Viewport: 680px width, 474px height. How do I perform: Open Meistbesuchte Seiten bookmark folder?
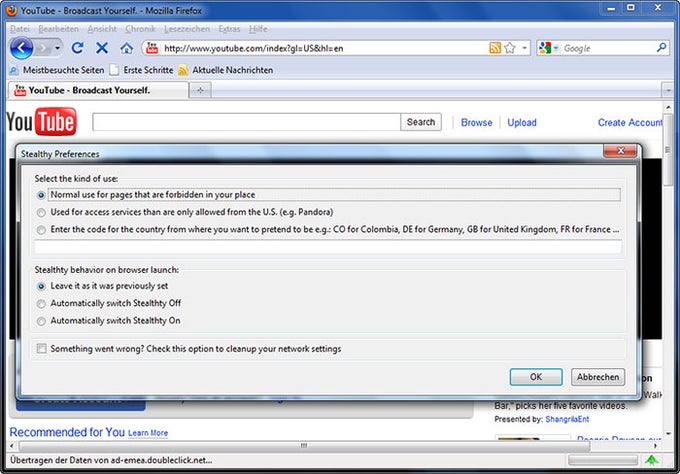(57, 70)
